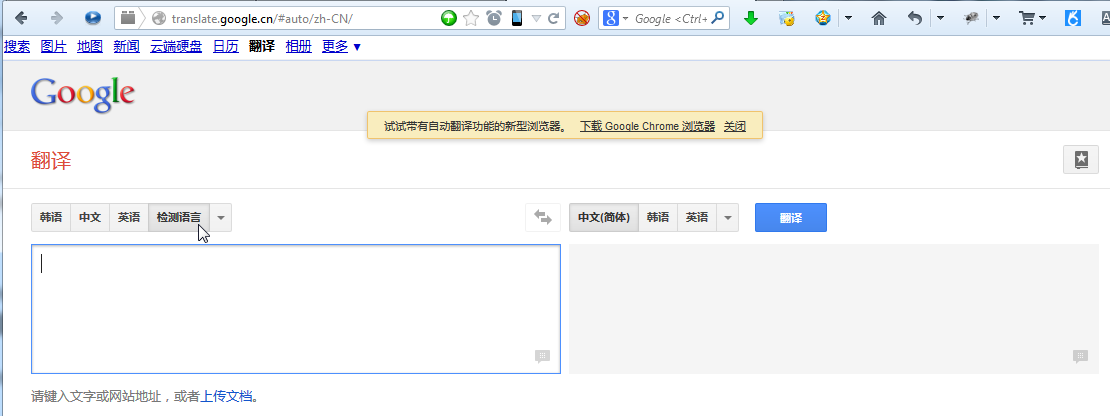The image size is (1110, 416).
Task: Click the result box speech bubble icon
Action: pyautogui.click(x=1080, y=356)
